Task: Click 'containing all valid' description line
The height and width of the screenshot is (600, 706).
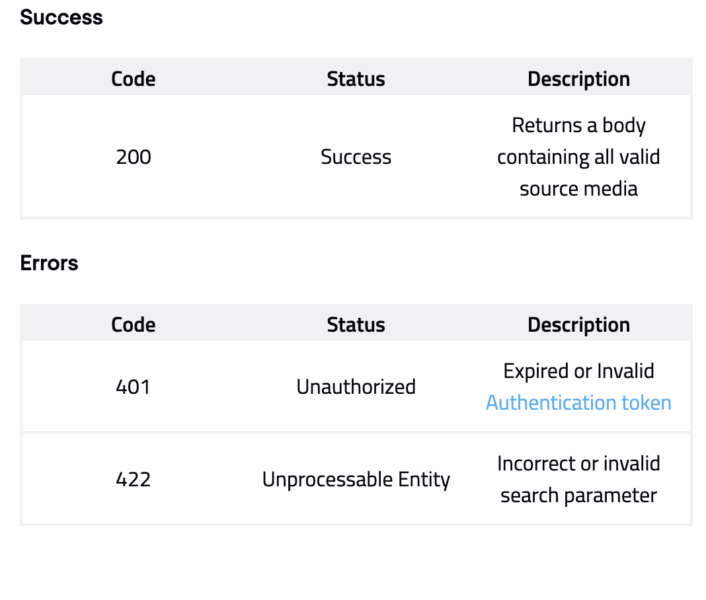Action: pos(578,157)
